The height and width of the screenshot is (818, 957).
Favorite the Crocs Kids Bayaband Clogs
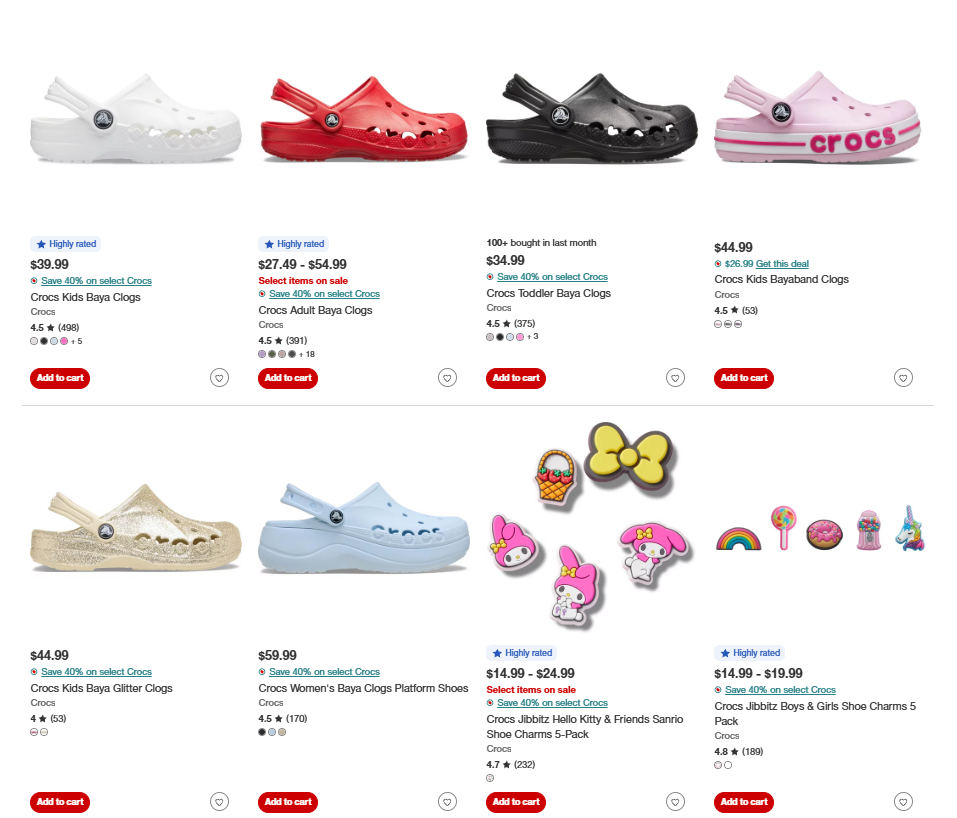[903, 378]
